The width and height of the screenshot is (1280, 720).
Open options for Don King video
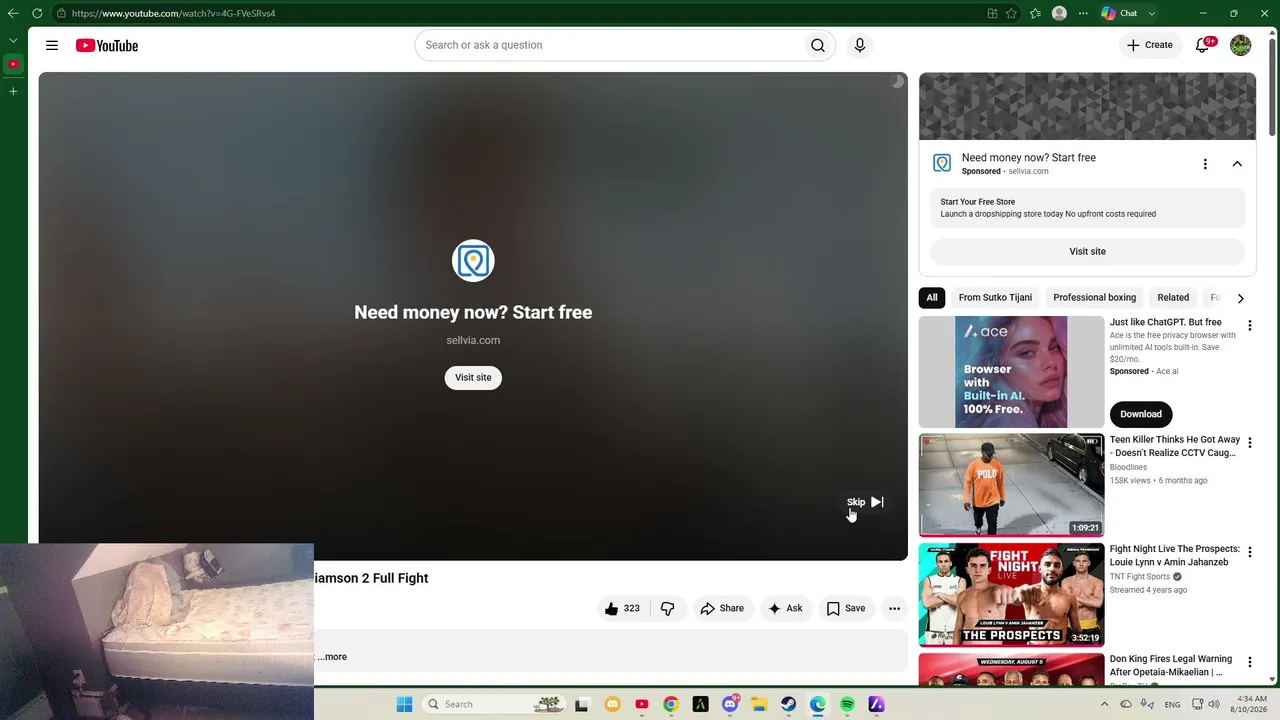click(1249, 662)
